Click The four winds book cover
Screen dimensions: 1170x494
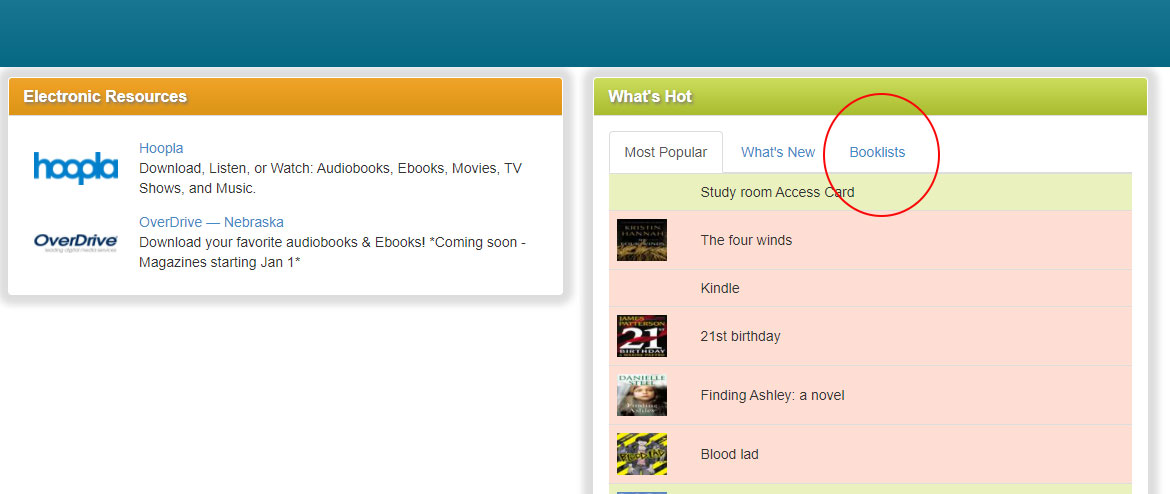pos(642,240)
